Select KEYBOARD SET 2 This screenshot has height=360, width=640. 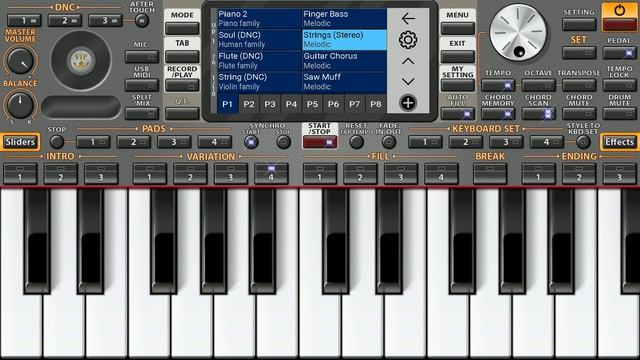click(466, 142)
